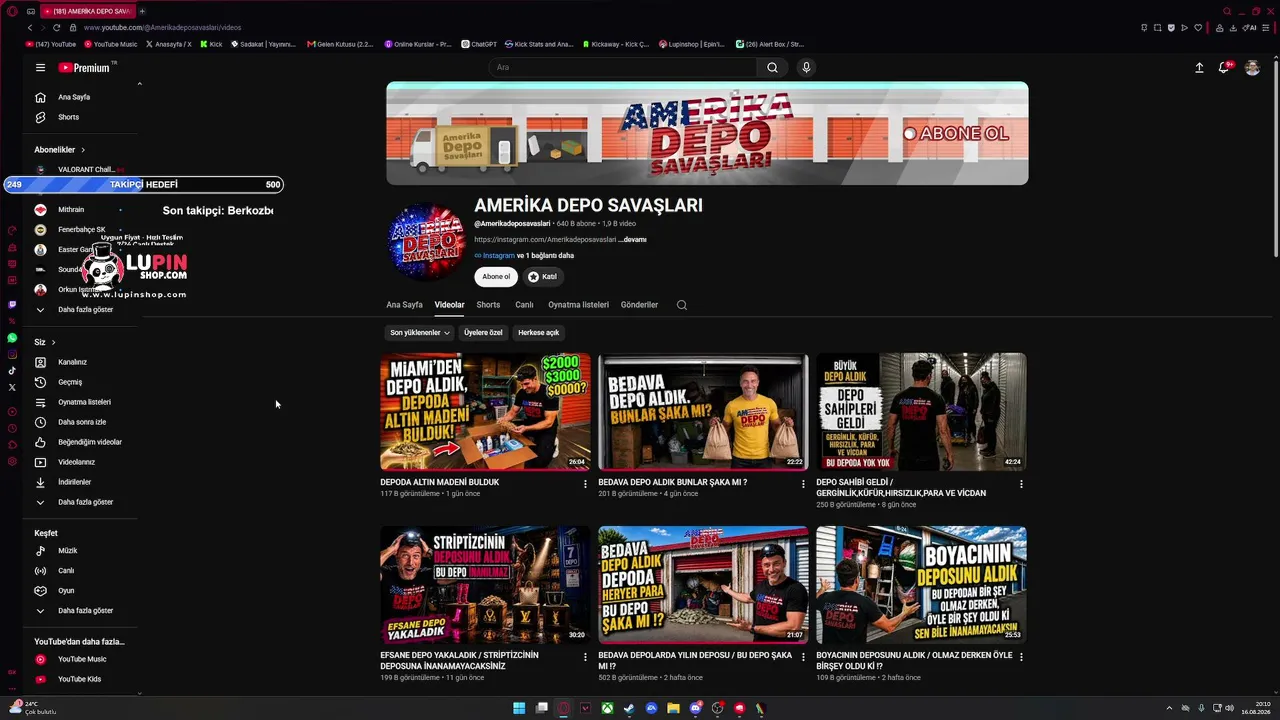Open File Explorer from the taskbar
The height and width of the screenshot is (720, 1280).
pyautogui.click(x=673, y=708)
